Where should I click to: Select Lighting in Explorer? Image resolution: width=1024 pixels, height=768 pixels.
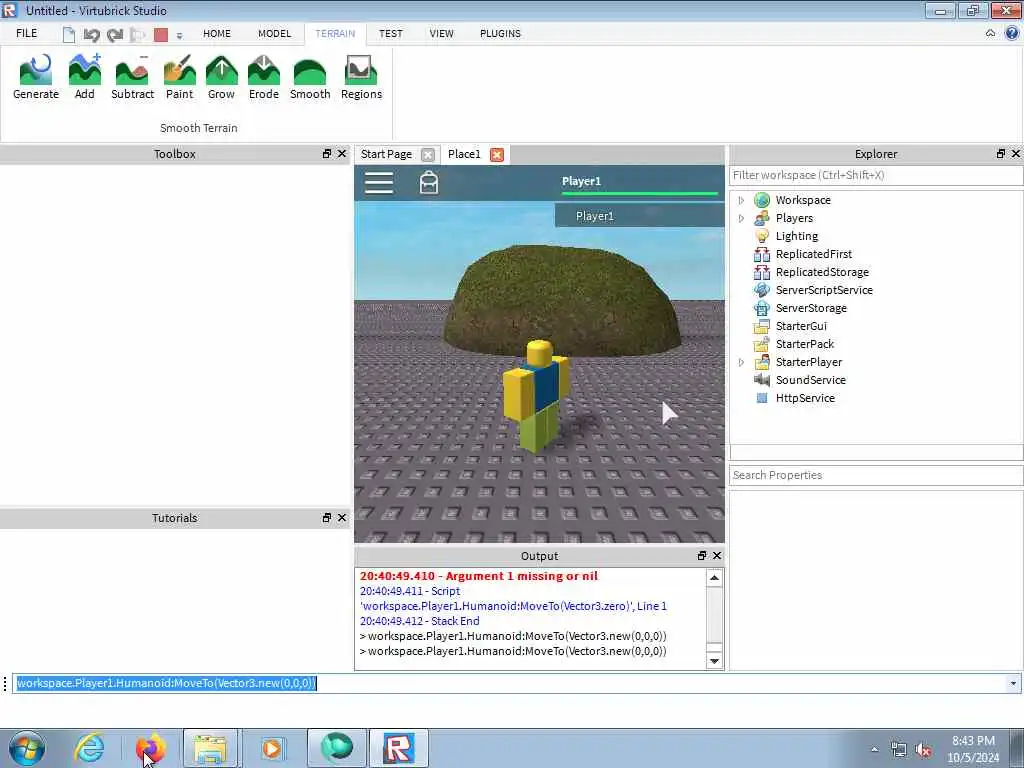click(796, 236)
